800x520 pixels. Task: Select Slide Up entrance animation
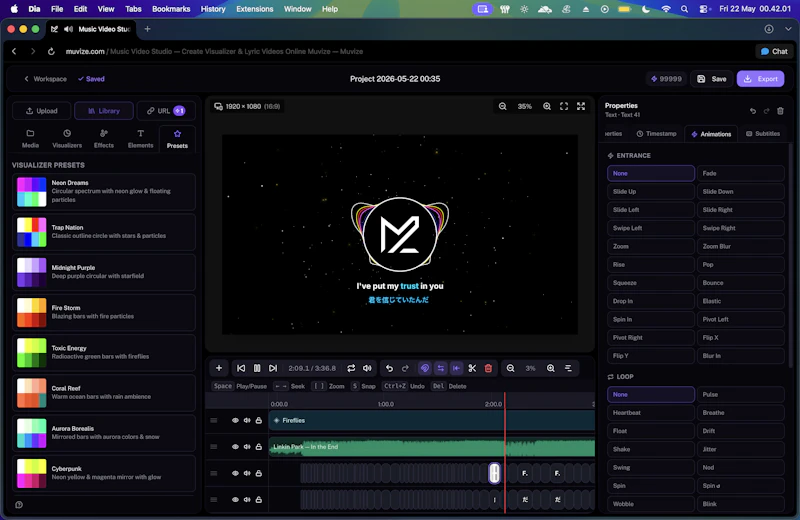(651, 191)
